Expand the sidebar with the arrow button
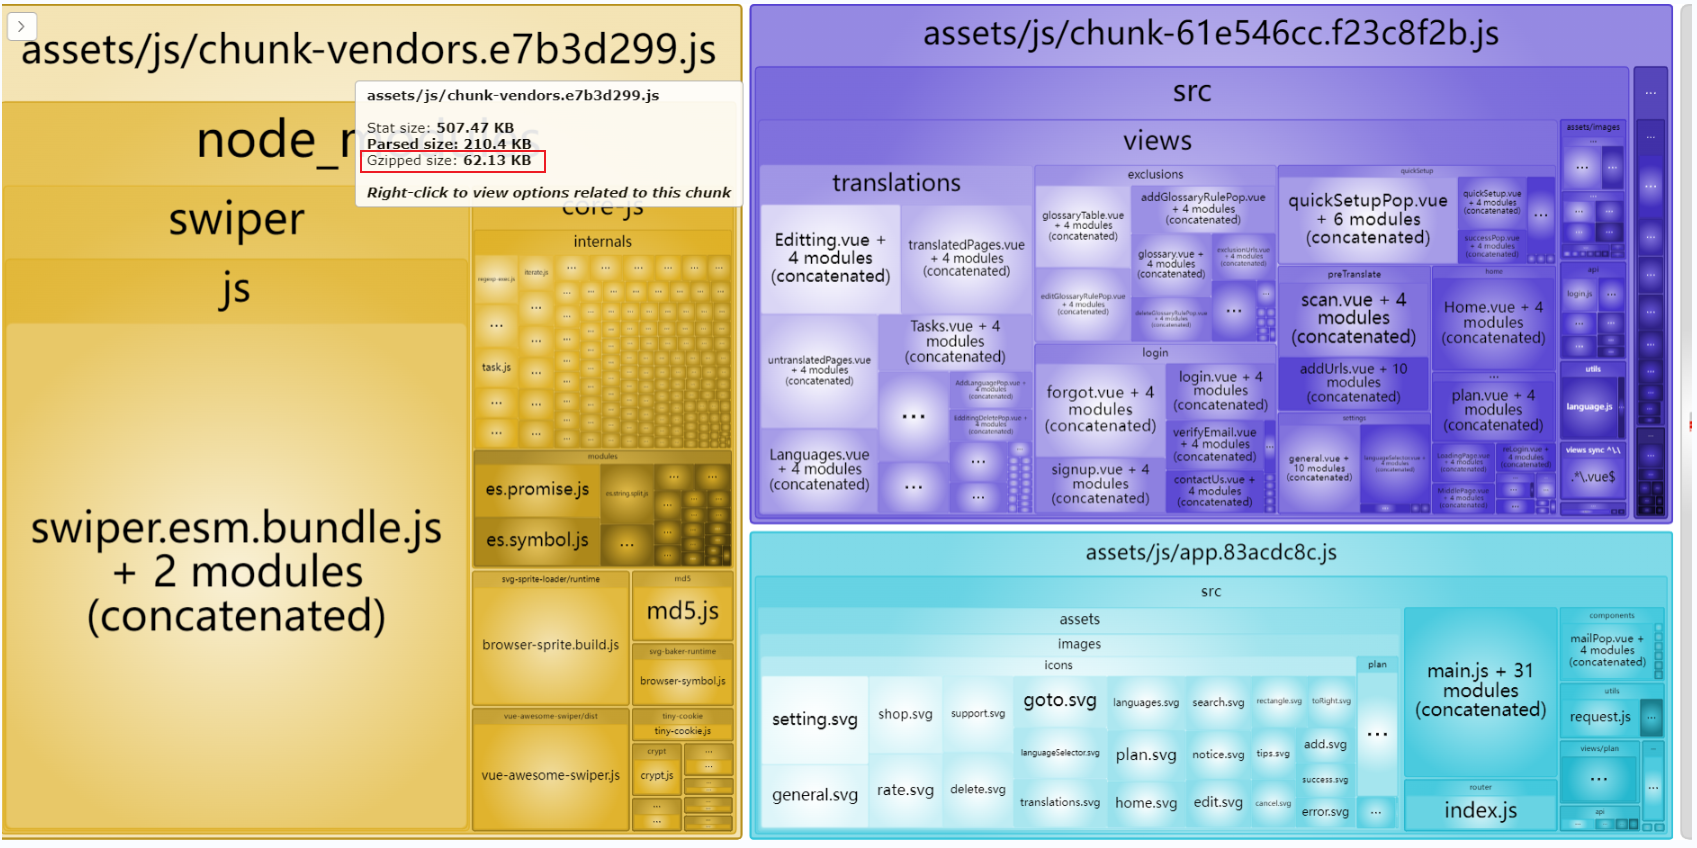Screen dimensions: 1697x848 (x=22, y=26)
